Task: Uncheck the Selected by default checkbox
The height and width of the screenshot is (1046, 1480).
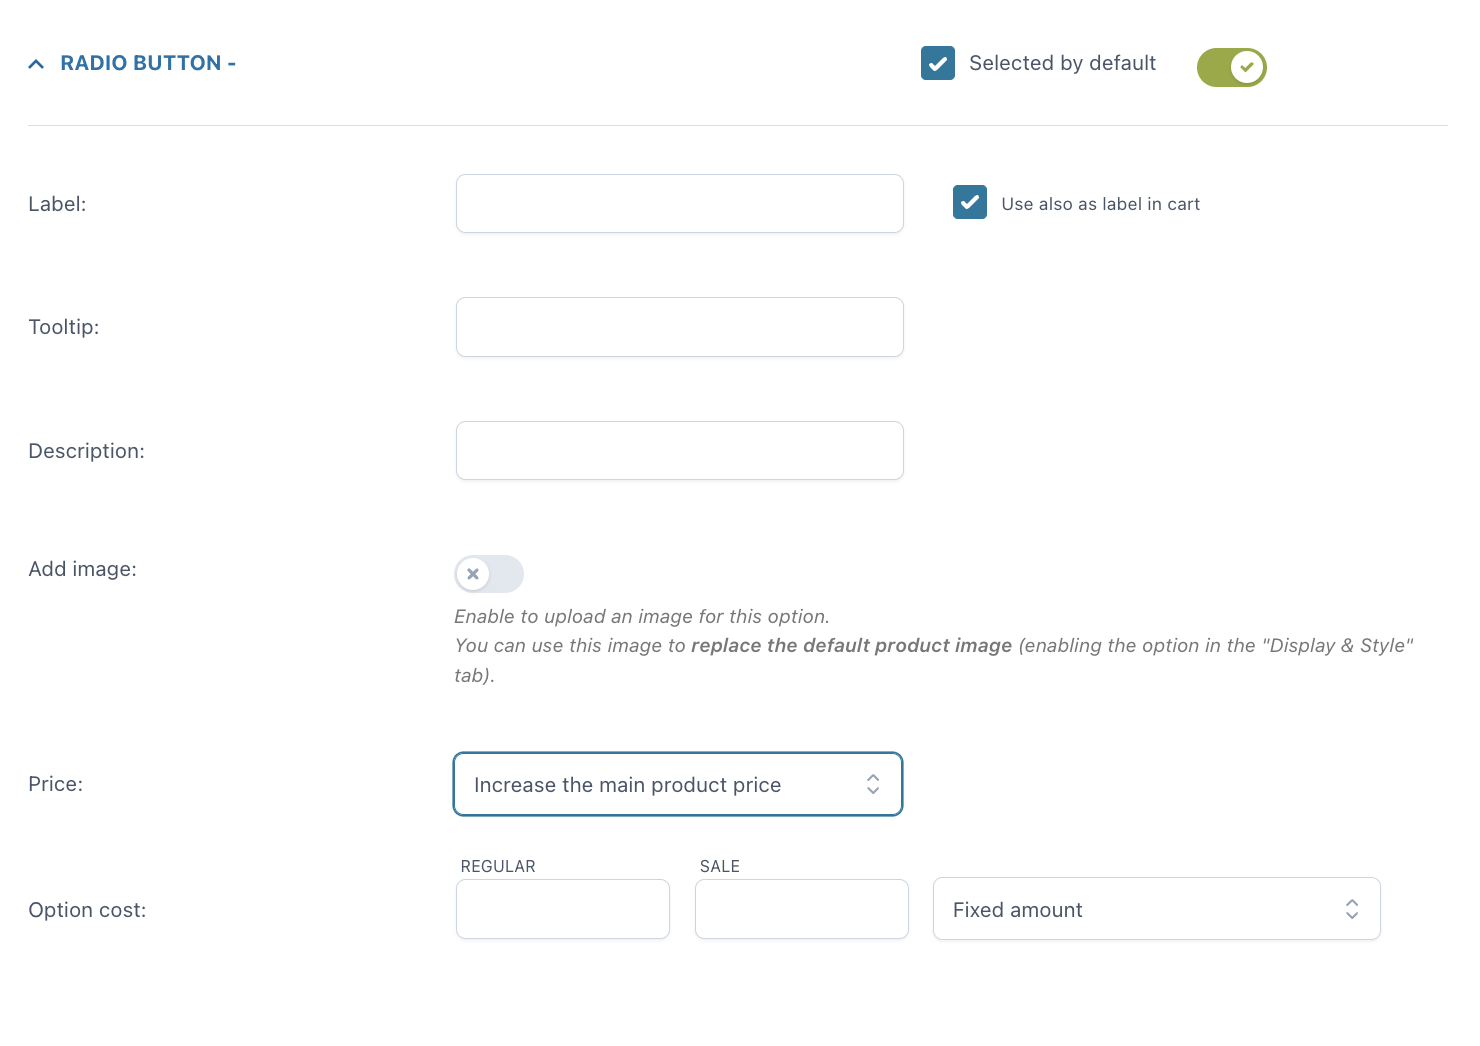Action: click(x=938, y=63)
